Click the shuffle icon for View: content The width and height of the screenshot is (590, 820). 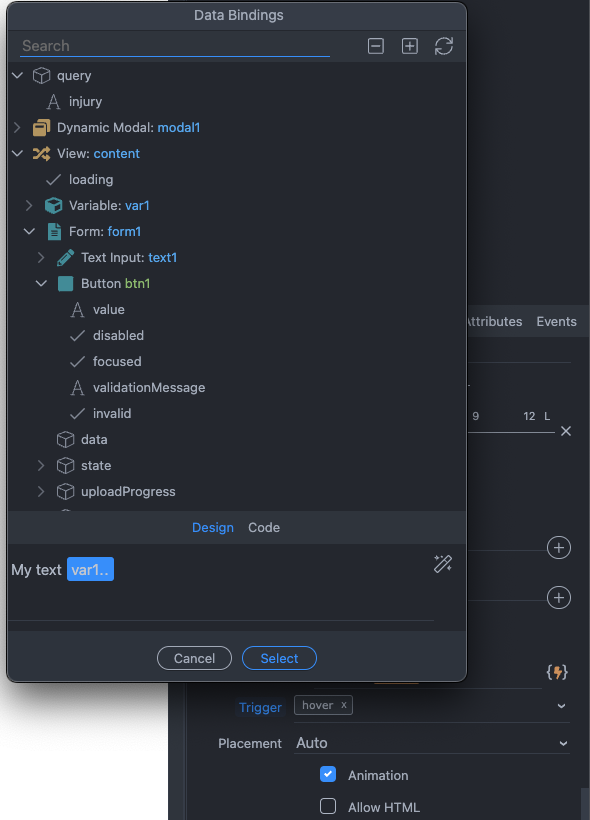[40, 153]
